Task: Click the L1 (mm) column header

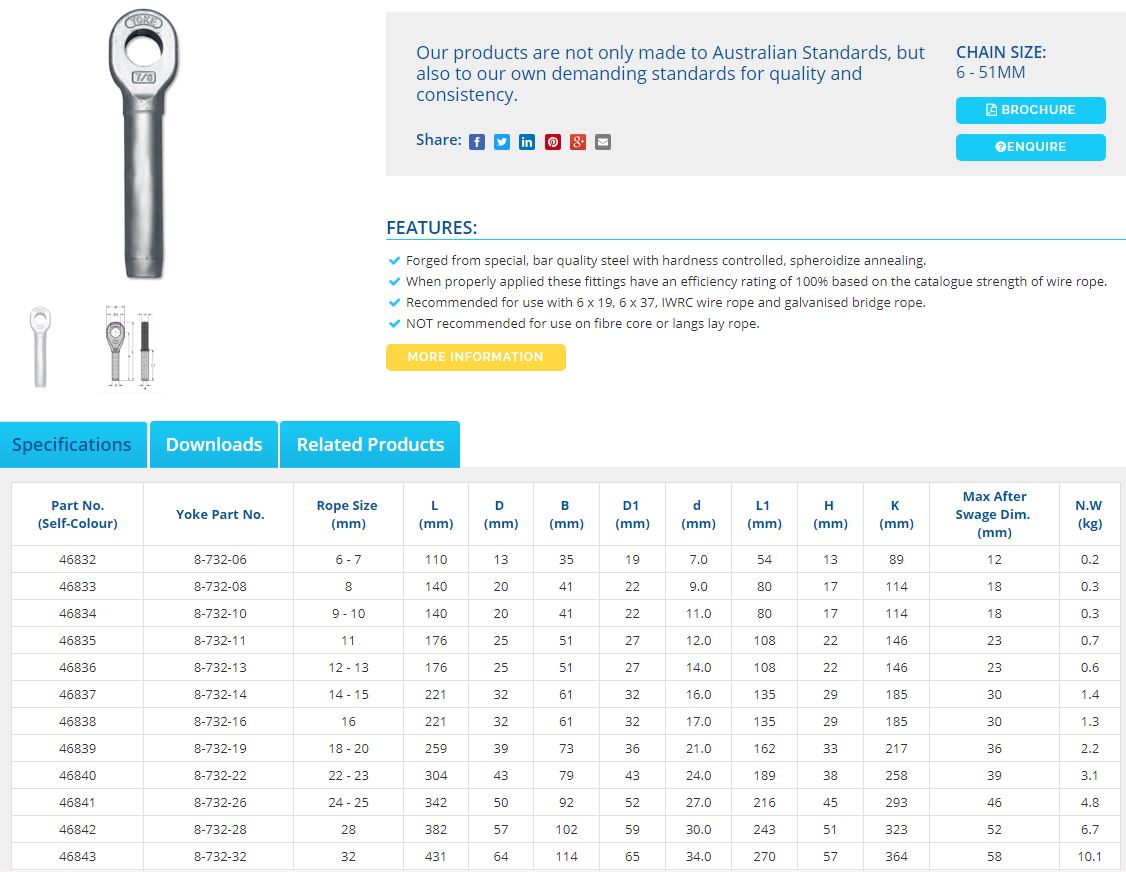Action: [764, 514]
